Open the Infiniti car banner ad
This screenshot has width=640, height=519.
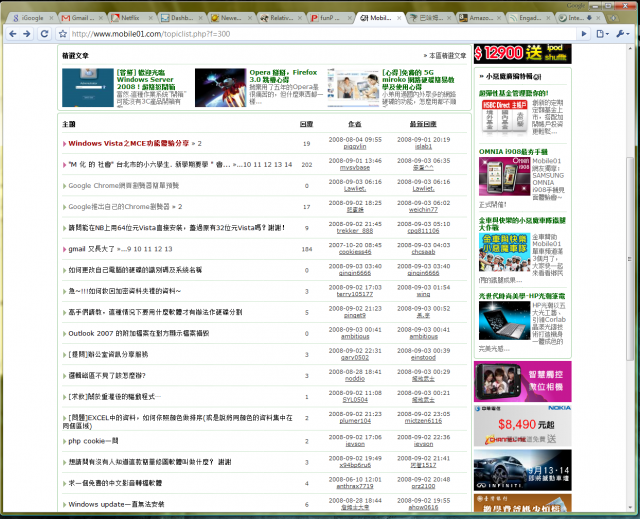[522, 470]
